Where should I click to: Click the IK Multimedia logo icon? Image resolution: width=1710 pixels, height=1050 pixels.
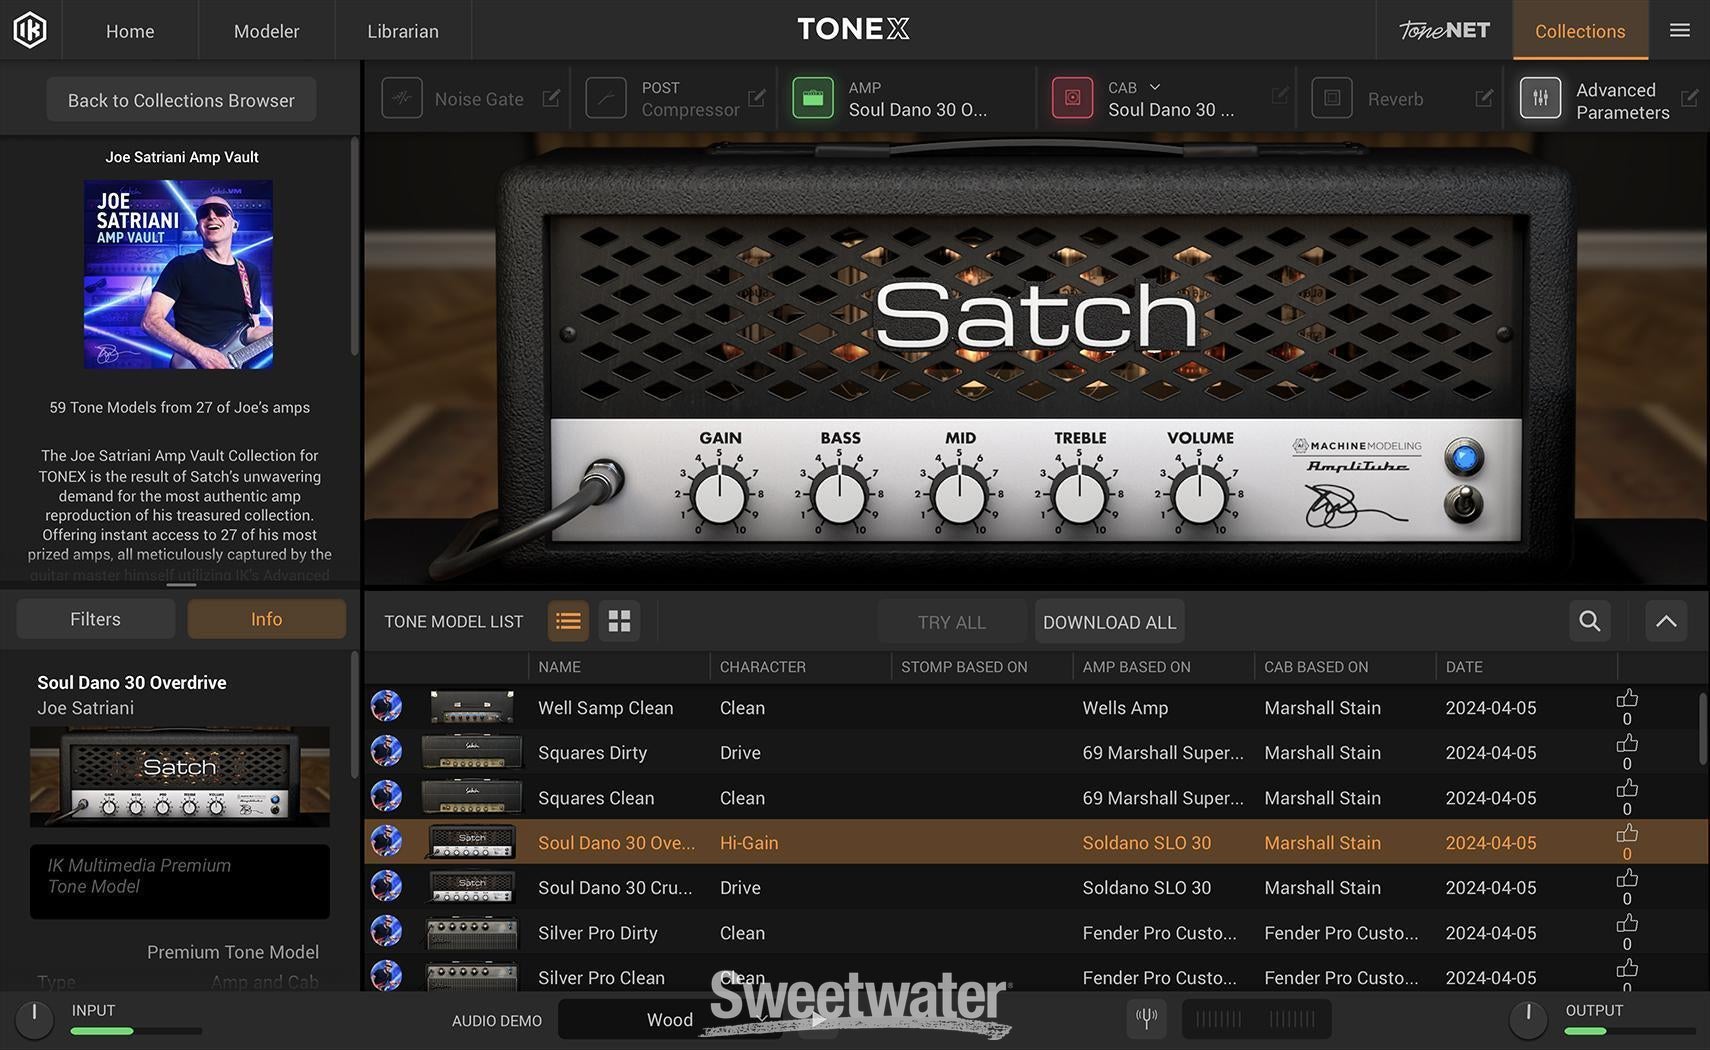coord(30,30)
